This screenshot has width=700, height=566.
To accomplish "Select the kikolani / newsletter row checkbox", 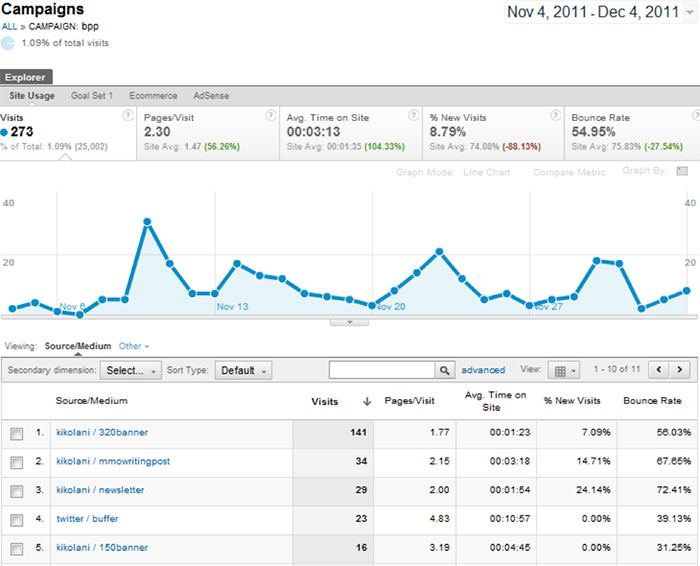I will click(x=16, y=490).
